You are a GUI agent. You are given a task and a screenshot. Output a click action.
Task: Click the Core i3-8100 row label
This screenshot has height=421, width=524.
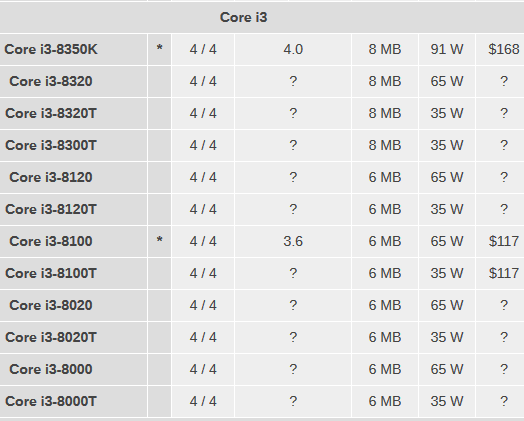tap(51, 241)
